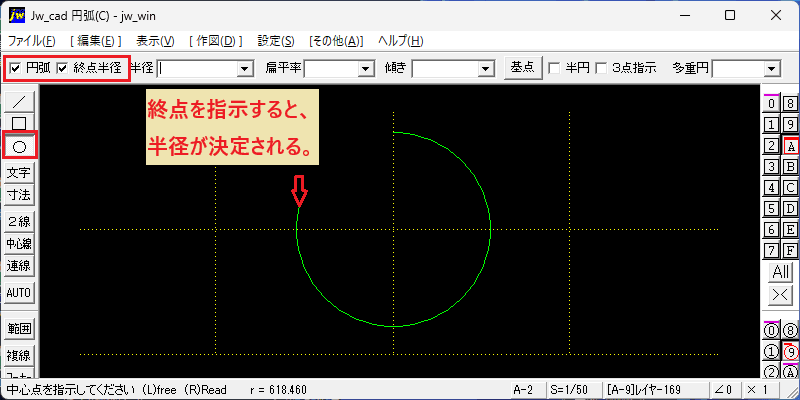Open the 表示(V) menu
Viewport: 800px width, 400px height.
click(x=156, y=41)
